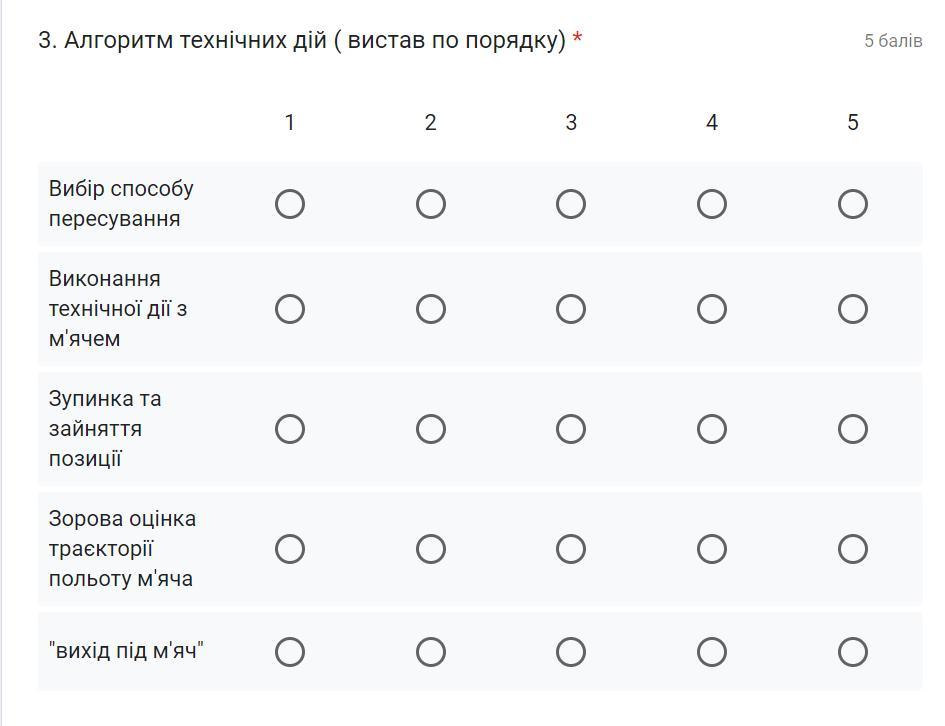
Task: Pick 2 for "Зупинка та зайняття позиції"
Action: 431,429
